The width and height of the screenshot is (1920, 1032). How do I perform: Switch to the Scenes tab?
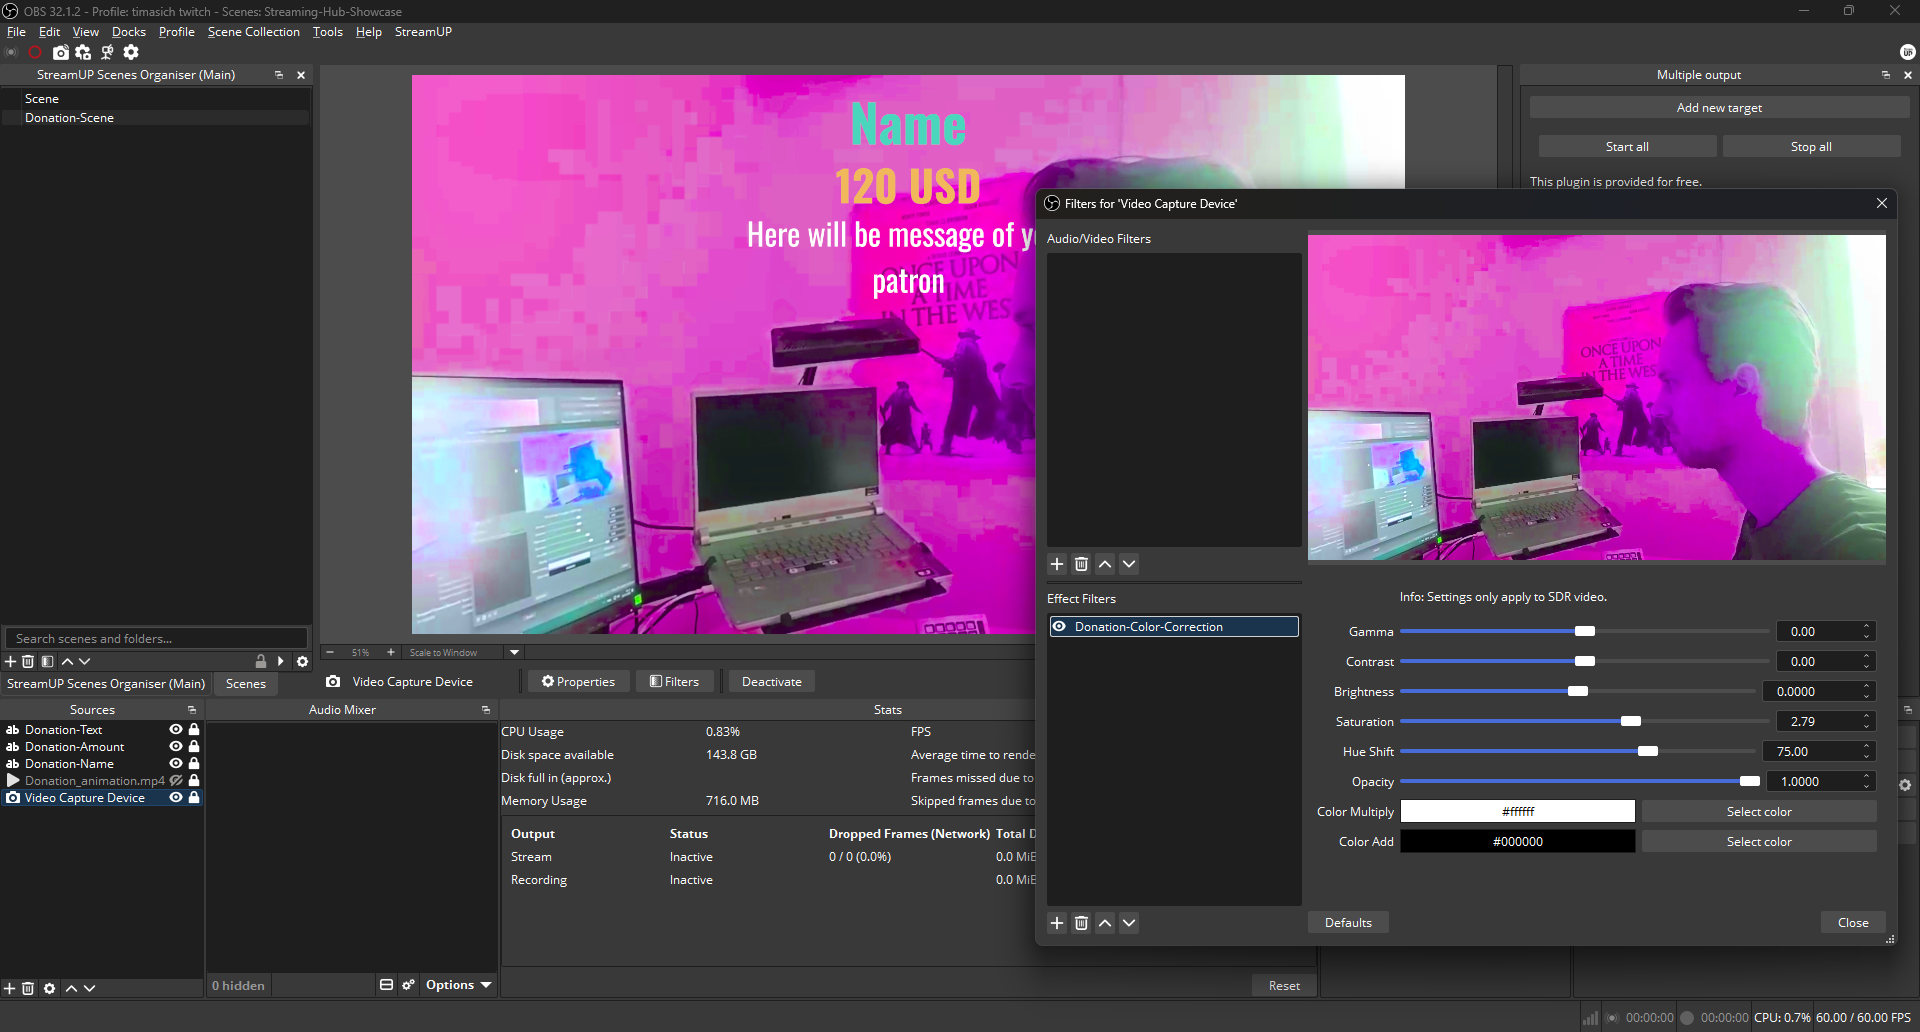246,684
